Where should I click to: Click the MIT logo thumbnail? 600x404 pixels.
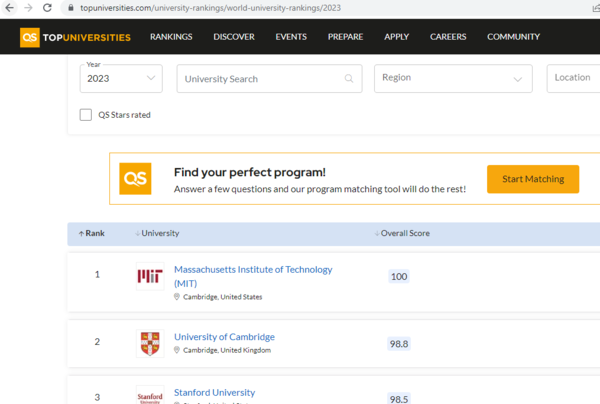point(150,276)
